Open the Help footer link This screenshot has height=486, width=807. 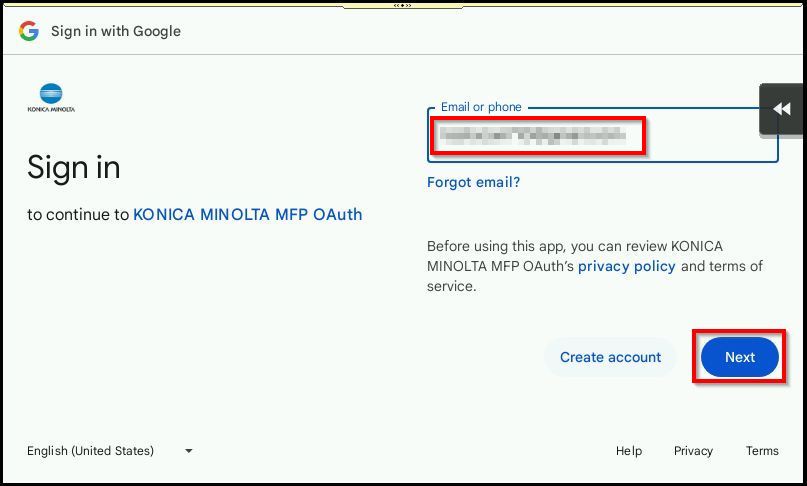pyautogui.click(x=629, y=451)
